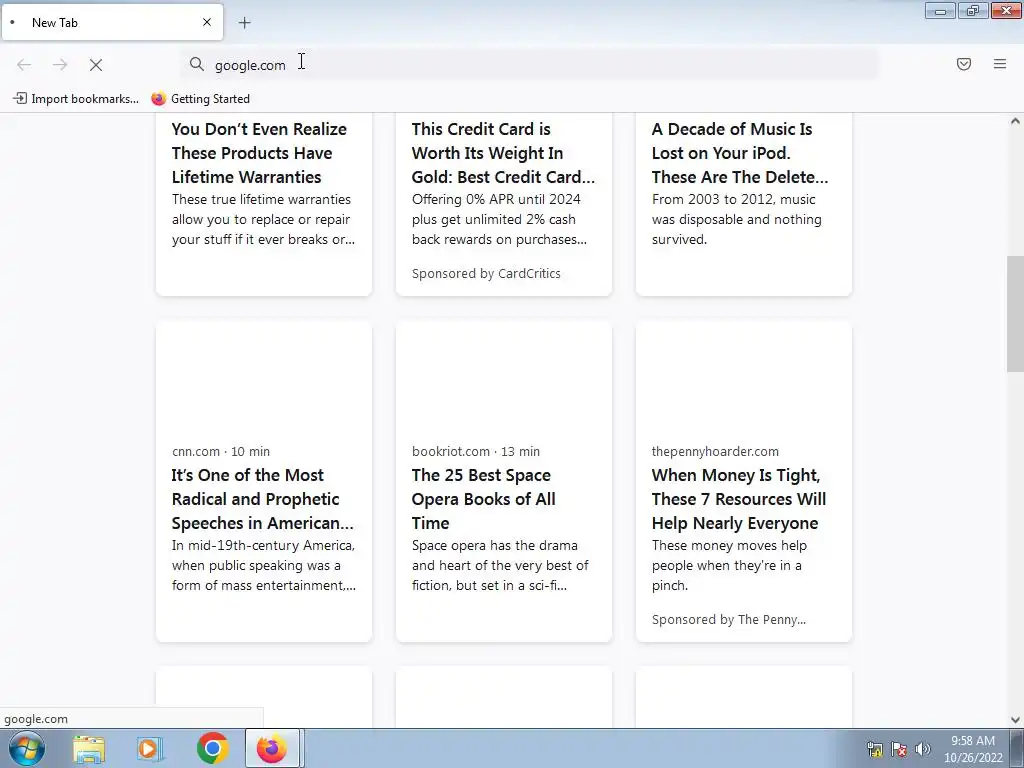Viewport: 1024px width, 768px height.
Task: Click the 'These true lifetime warranties' description text
Action: pos(263,219)
